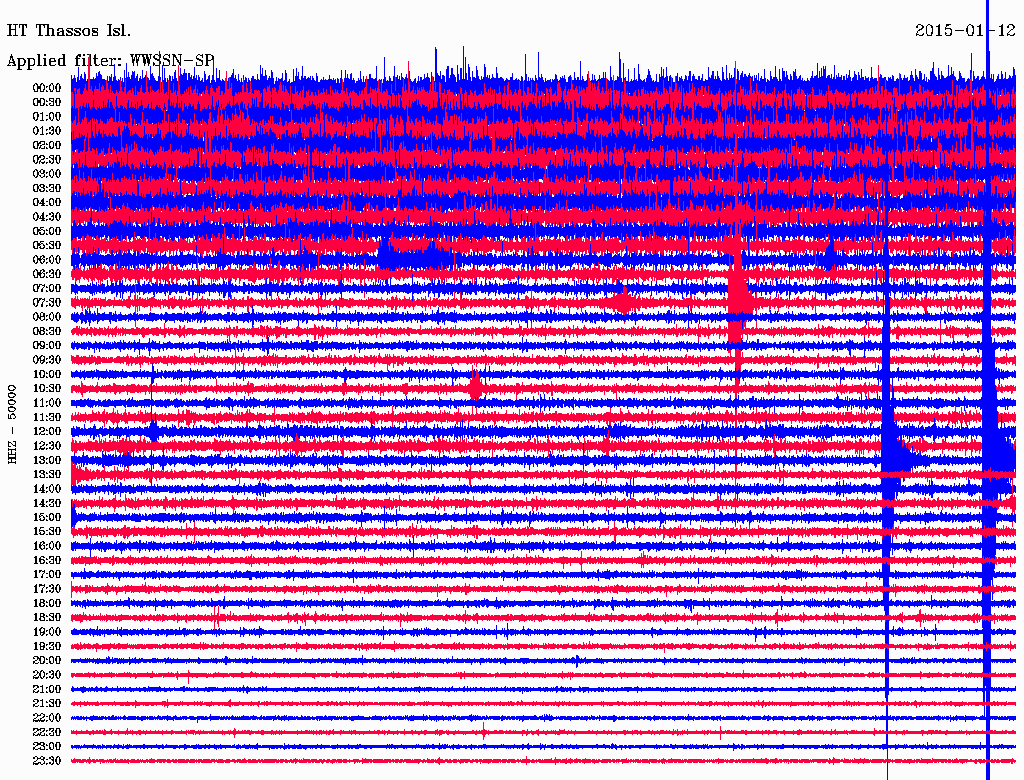Click the 00:00 time label
Viewport: 1024px width, 780px height.
[47, 88]
